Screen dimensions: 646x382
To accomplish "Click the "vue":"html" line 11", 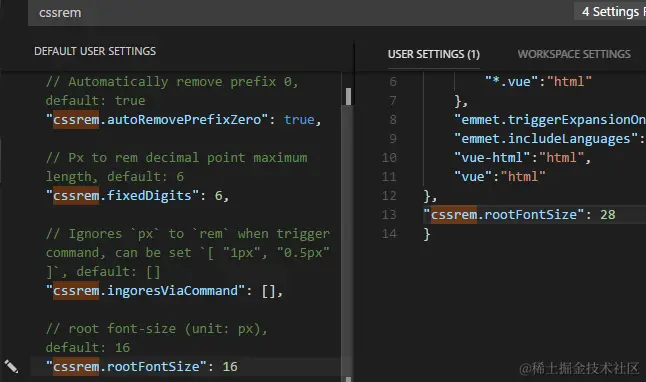I will [x=499, y=176].
